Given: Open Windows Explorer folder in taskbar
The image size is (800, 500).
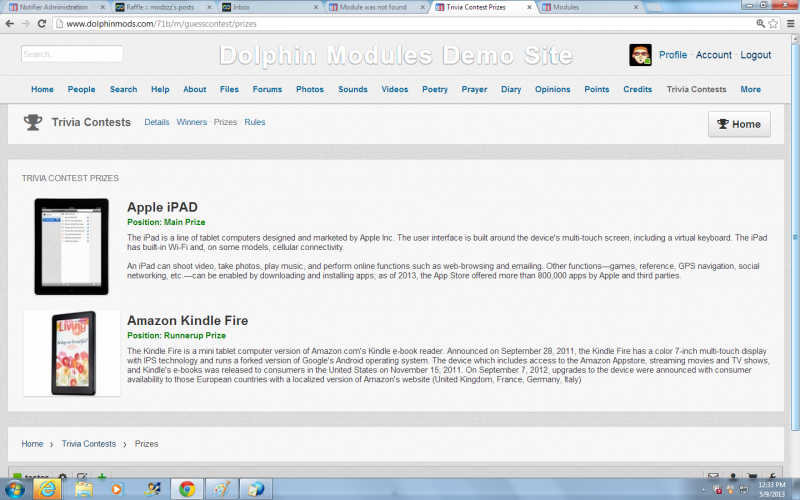Looking at the screenshot, I should [83, 489].
